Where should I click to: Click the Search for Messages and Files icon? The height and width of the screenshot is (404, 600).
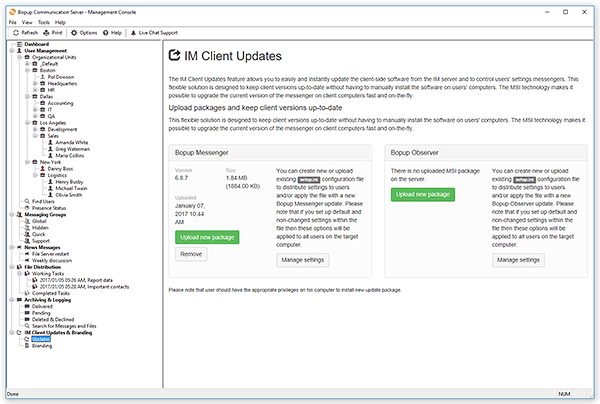[x=27, y=326]
